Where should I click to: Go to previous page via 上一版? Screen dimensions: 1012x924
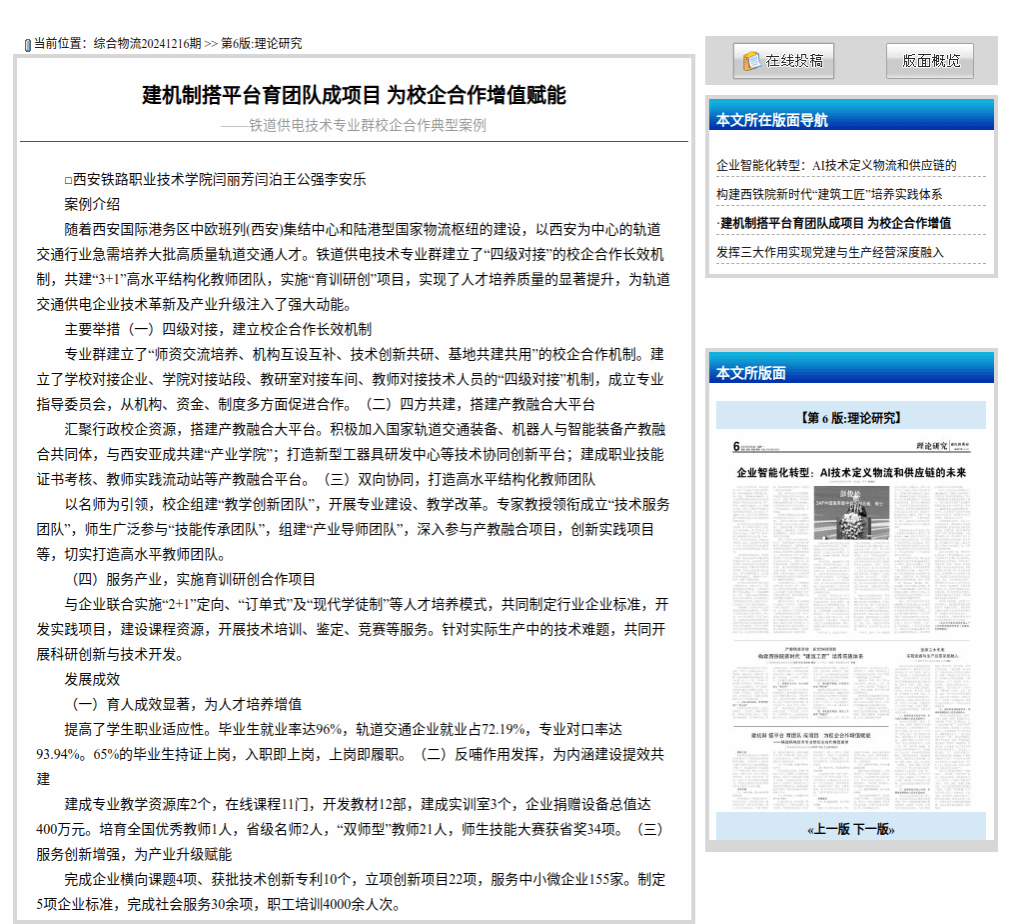coord(829,829)
